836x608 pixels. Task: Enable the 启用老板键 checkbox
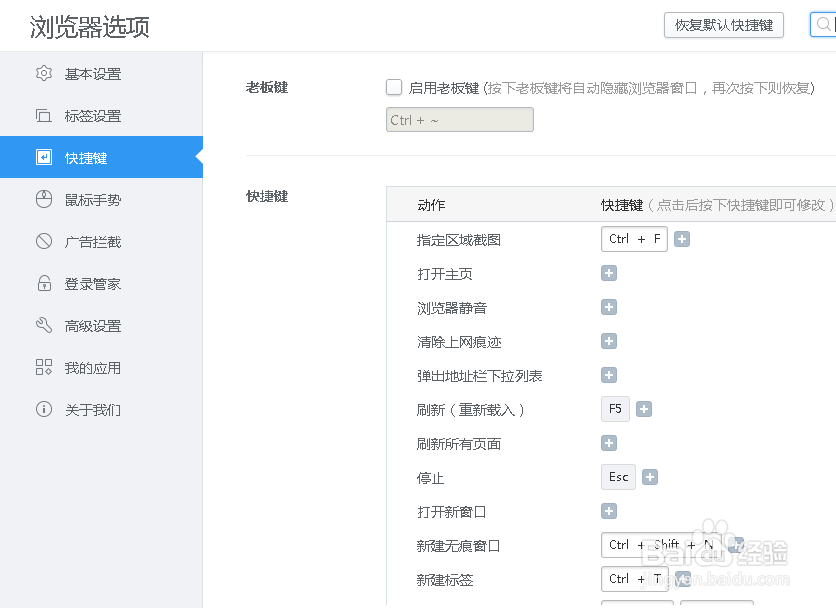(394, 87)
